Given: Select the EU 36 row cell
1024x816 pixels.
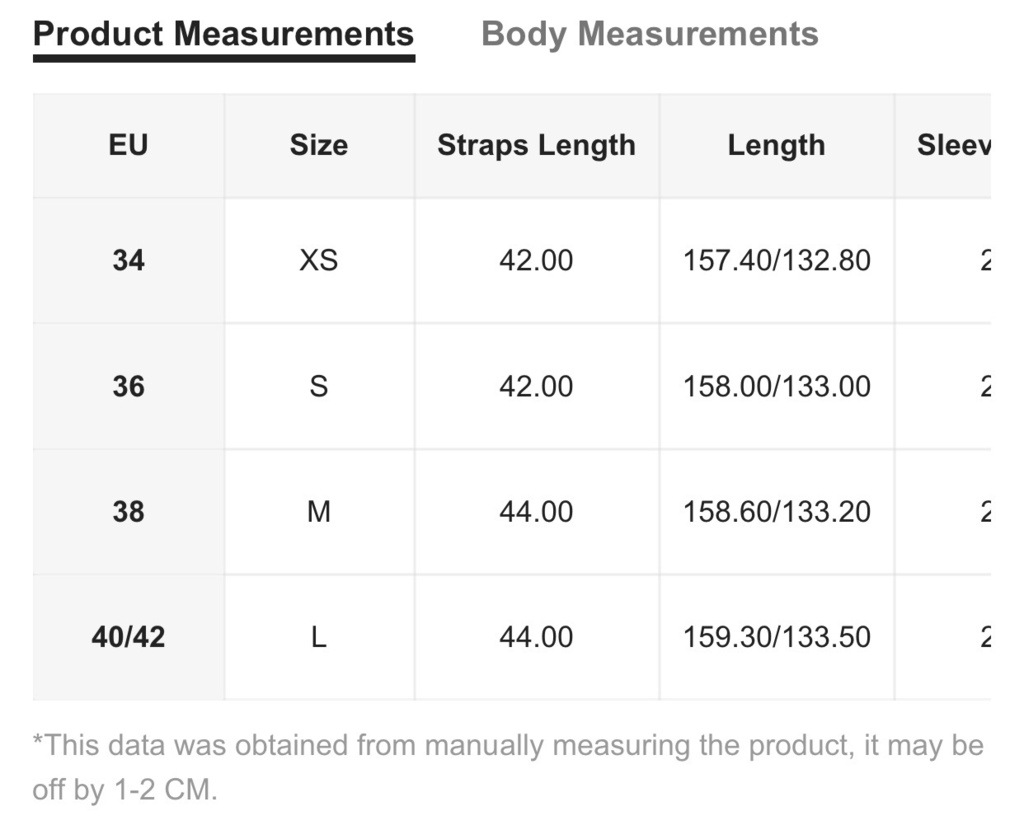Looking at the screenshot, I should tap(129, 386).
